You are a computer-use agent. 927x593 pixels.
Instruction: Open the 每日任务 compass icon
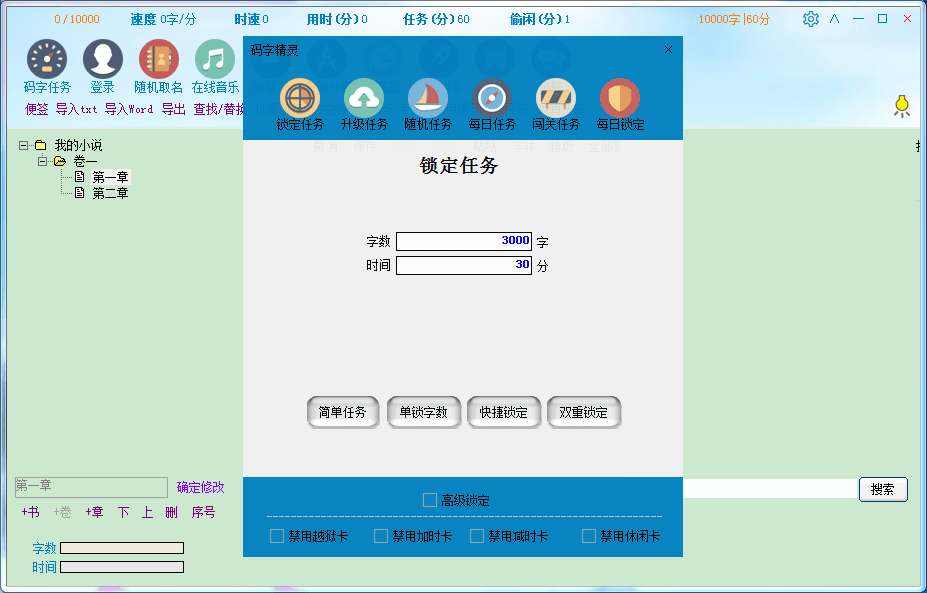[492, 98]
